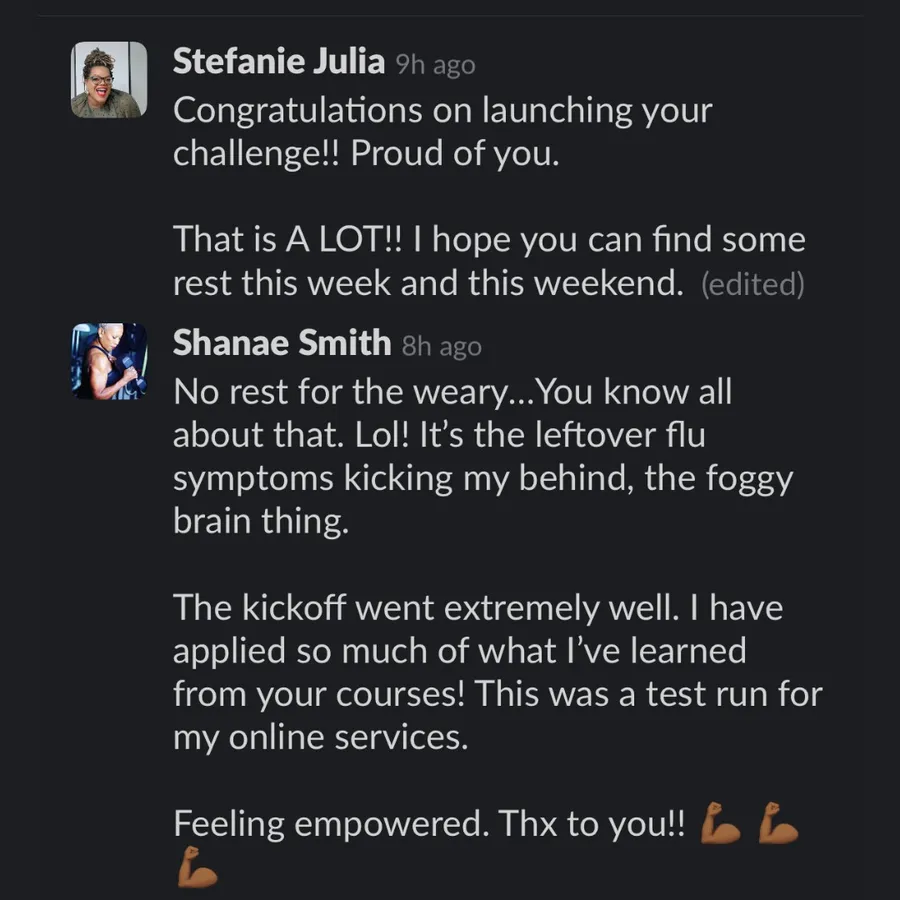Click the Feeling empowered line
900x900 pixels.
pyautogui.click(x=429, y=823)
